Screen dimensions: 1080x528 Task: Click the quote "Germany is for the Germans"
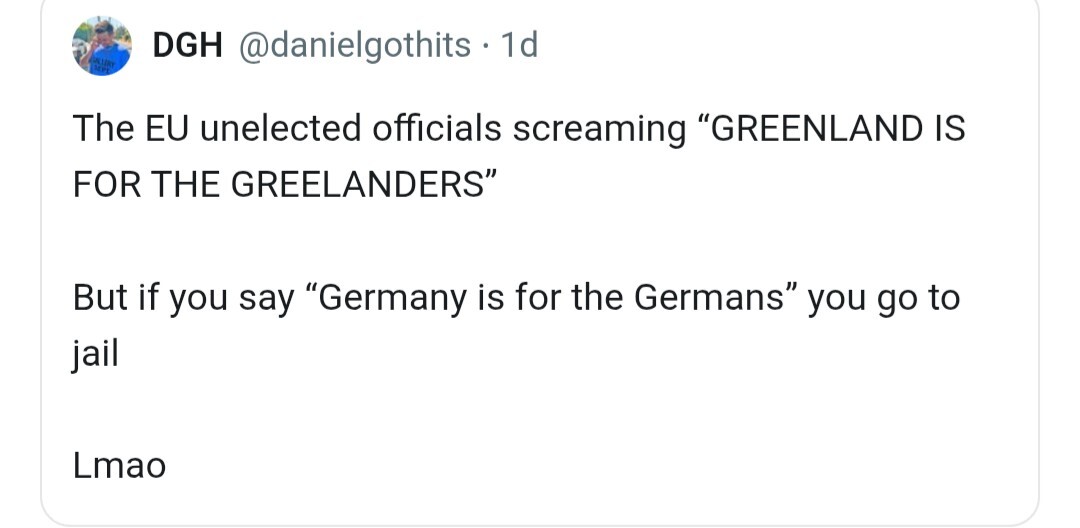click(550, 298)
